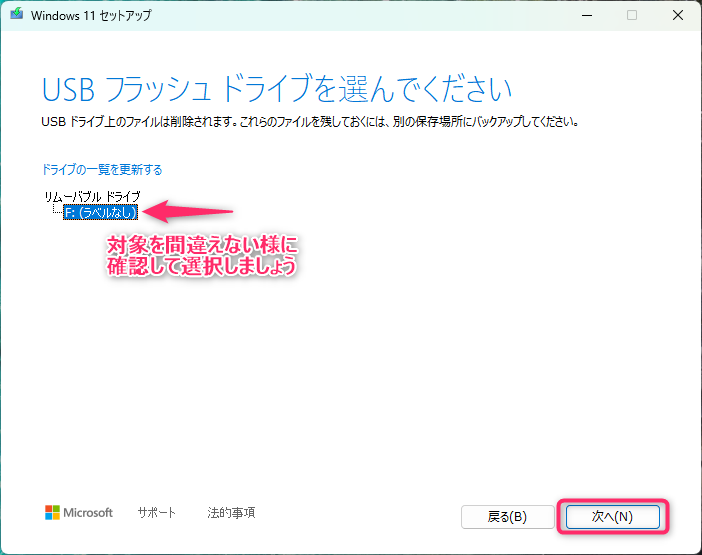Click the 次へ(N) button
This screenshot has height=555, width=702.
pyautogui.click(x=612, y=517)
